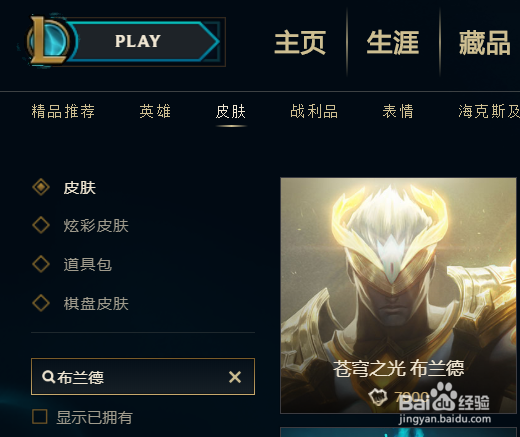
Task: Clear the search with the X icon
Action: coord(235,377)
